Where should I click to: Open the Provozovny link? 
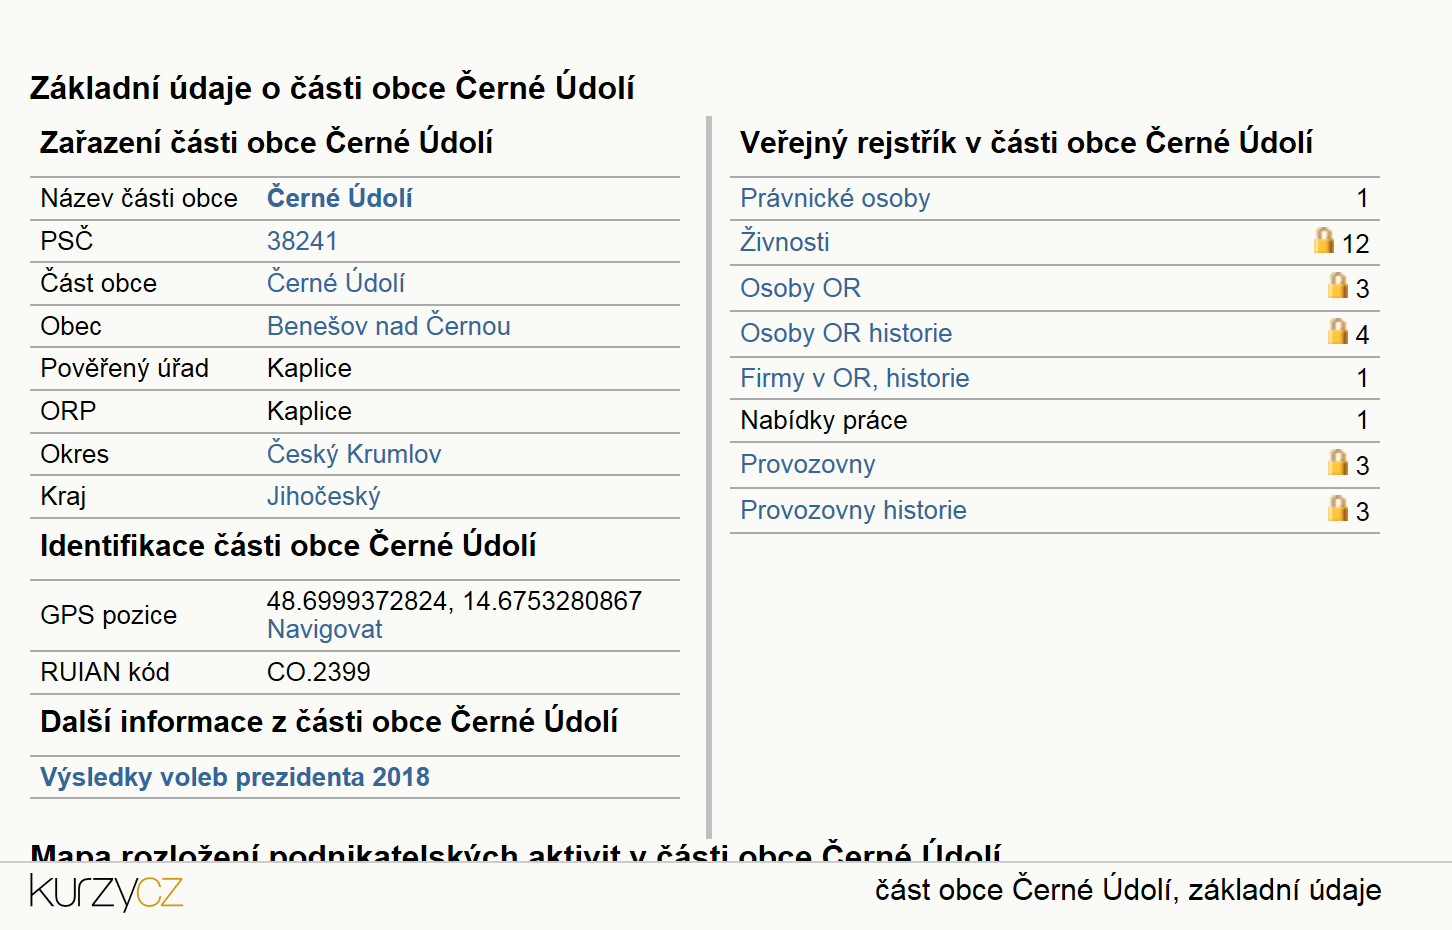pos(807,464)
